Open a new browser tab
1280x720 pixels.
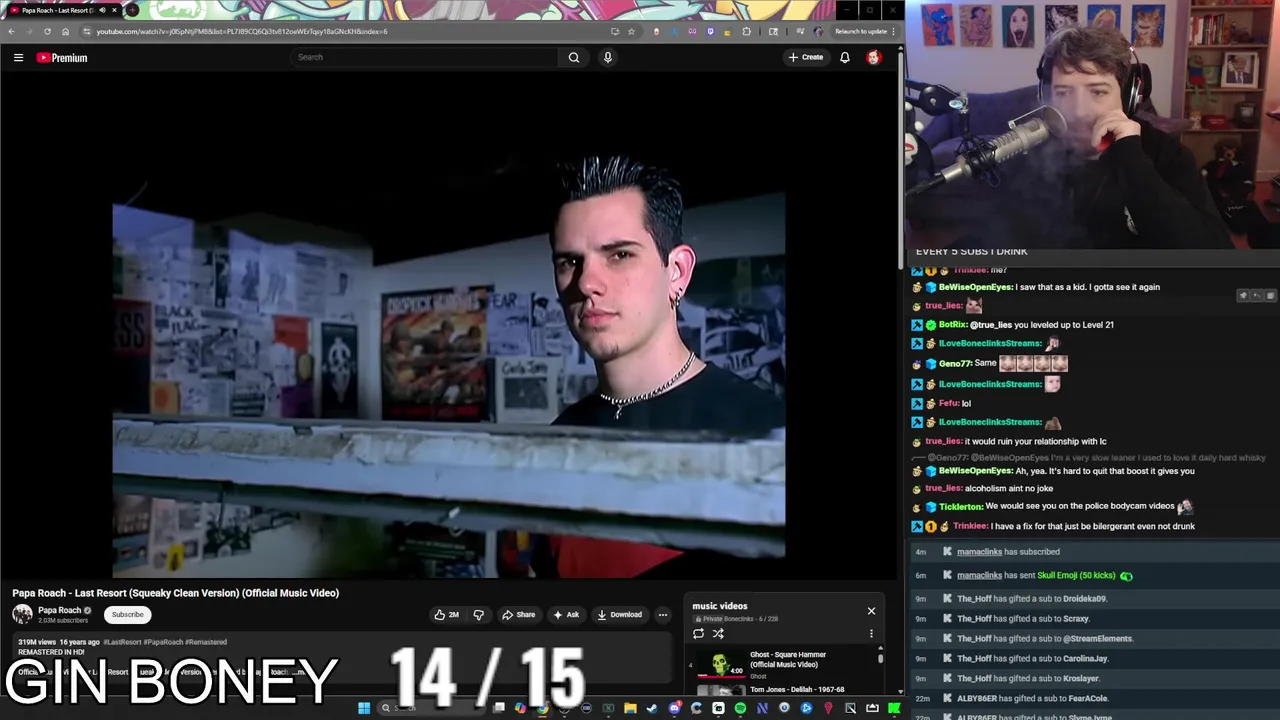click(132, 10)
